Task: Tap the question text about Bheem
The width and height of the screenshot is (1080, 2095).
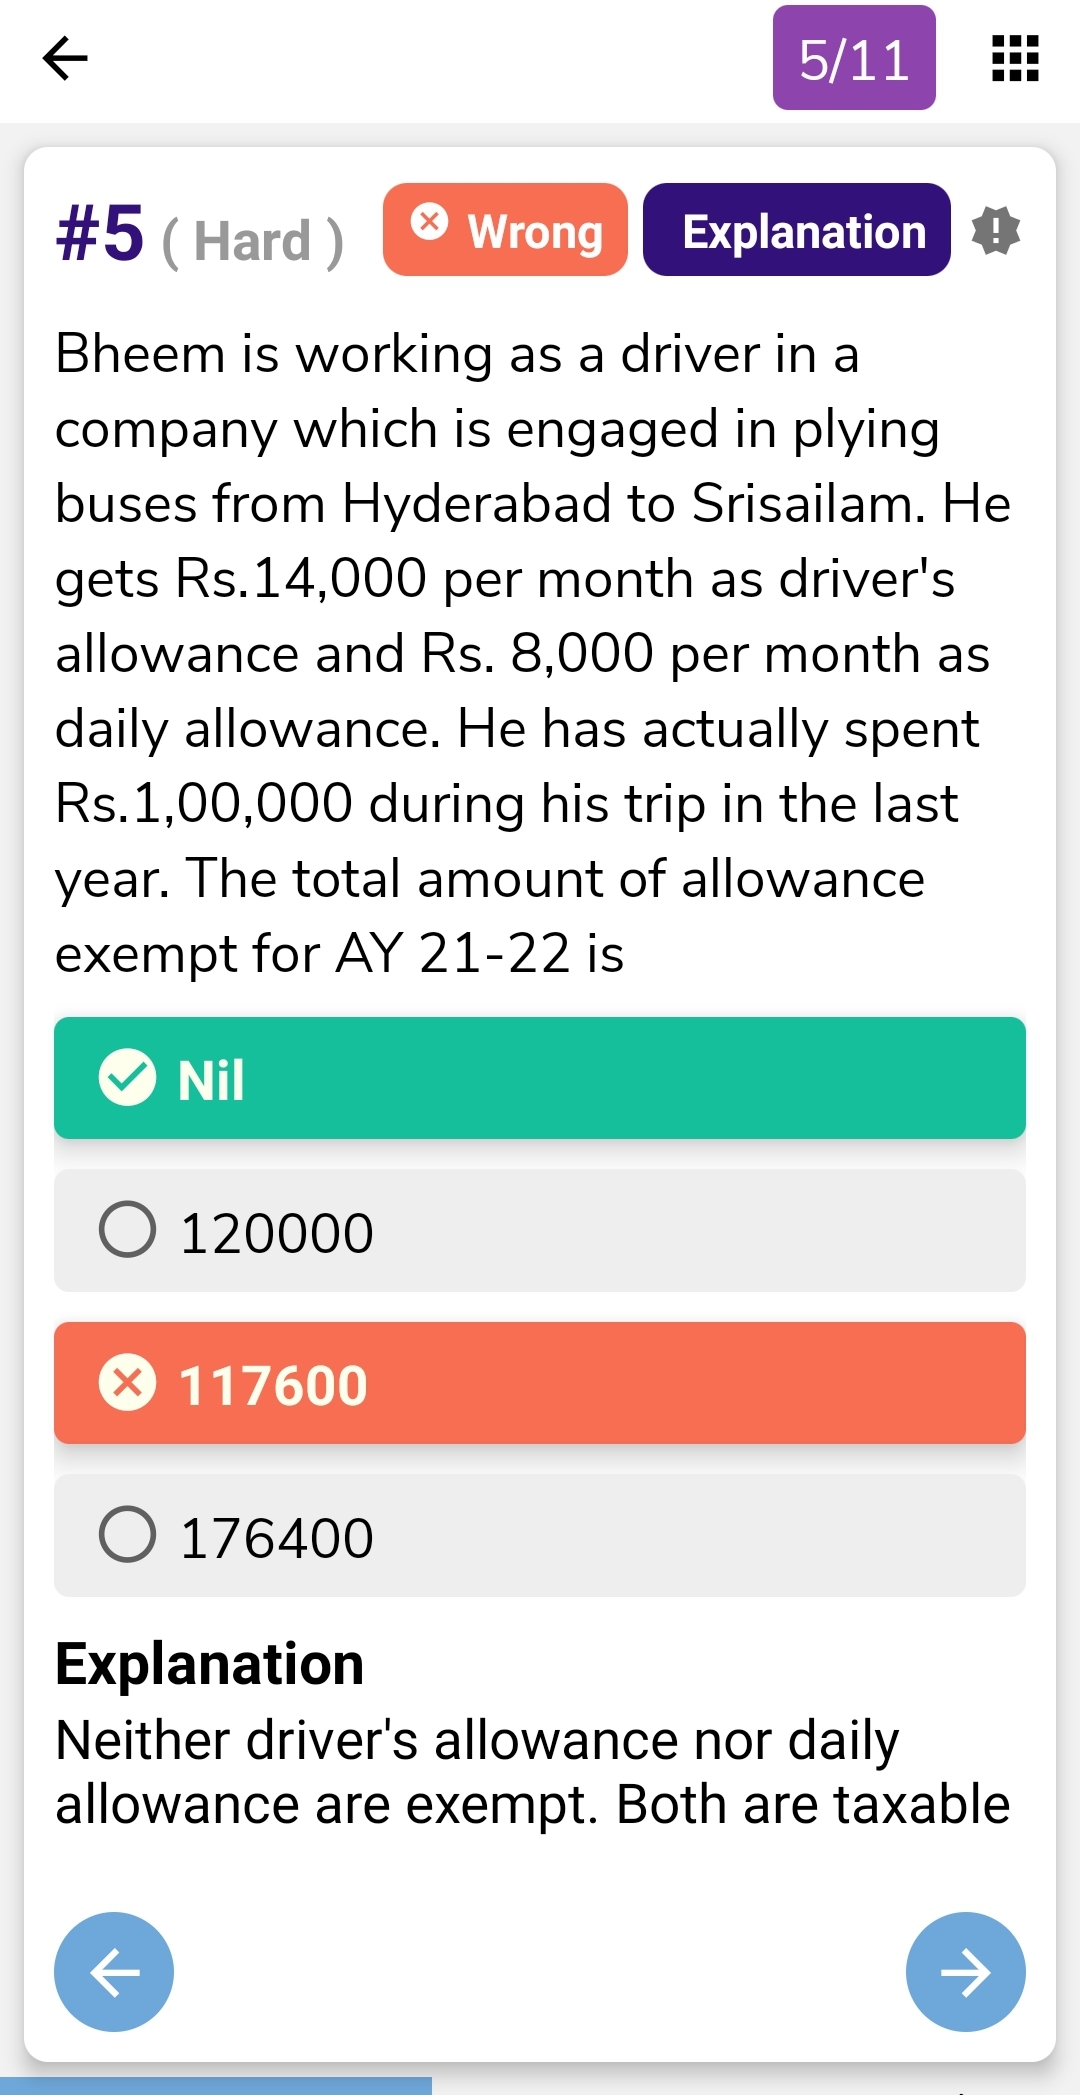Action: (x=530, y=653)
